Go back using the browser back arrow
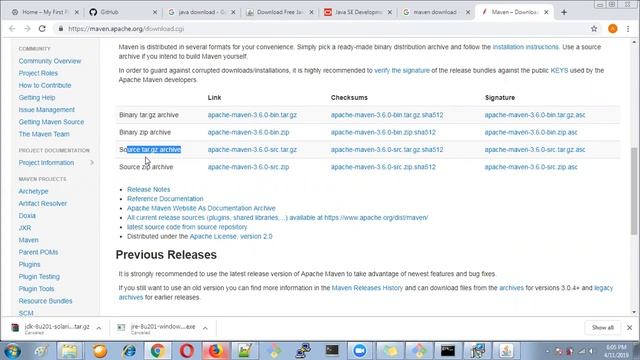Viewport: 640px width, 360px height. click(12, 29)
